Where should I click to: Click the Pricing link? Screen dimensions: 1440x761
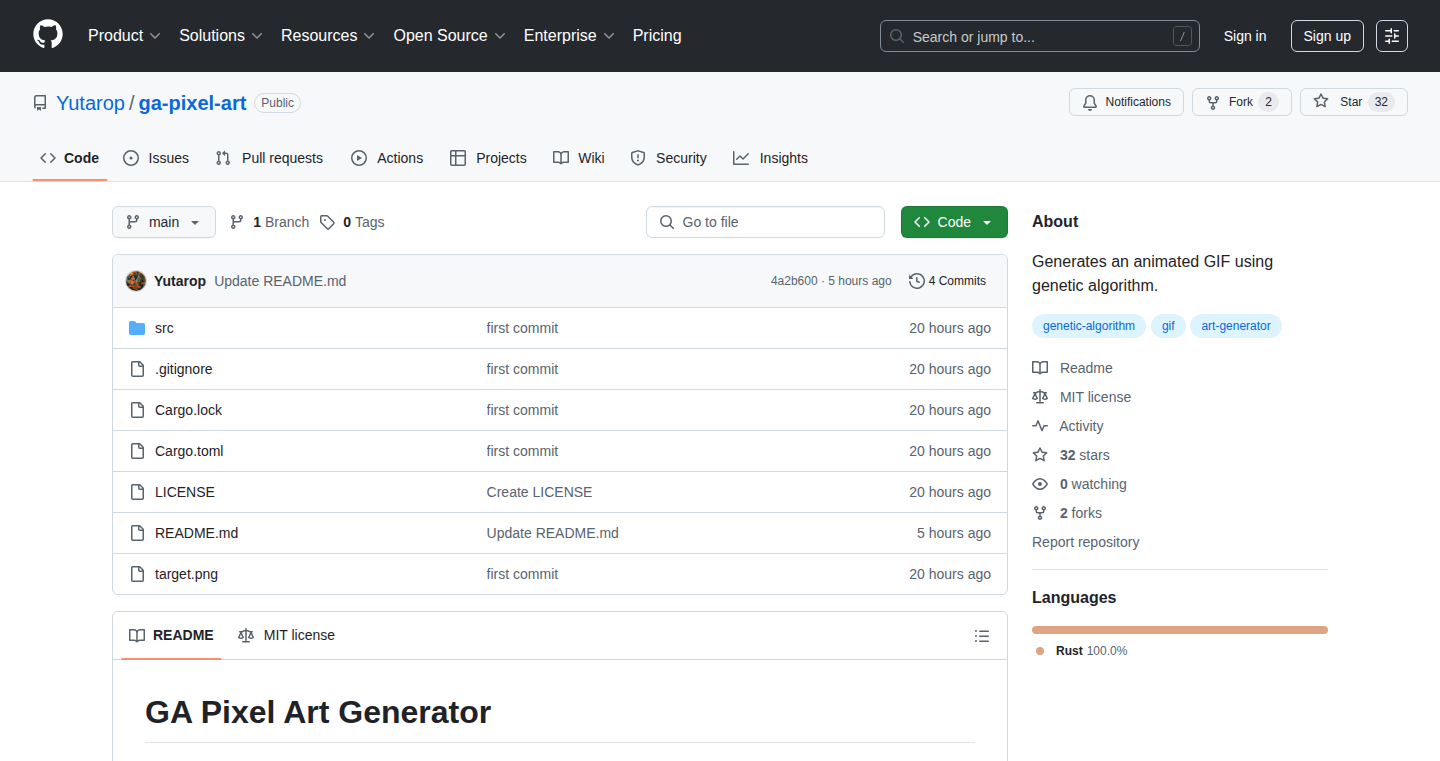pyautogui.click(x=657, y=35)
